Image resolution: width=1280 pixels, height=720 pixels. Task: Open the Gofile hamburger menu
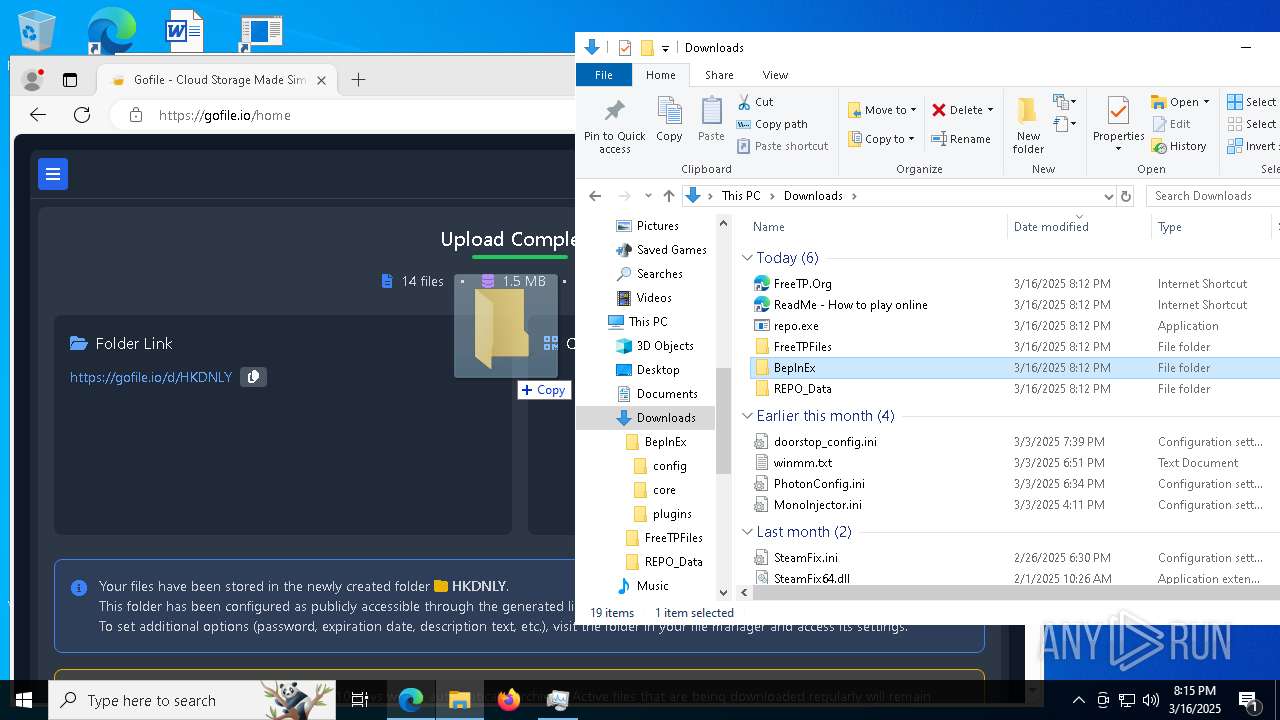pos(53,174)
